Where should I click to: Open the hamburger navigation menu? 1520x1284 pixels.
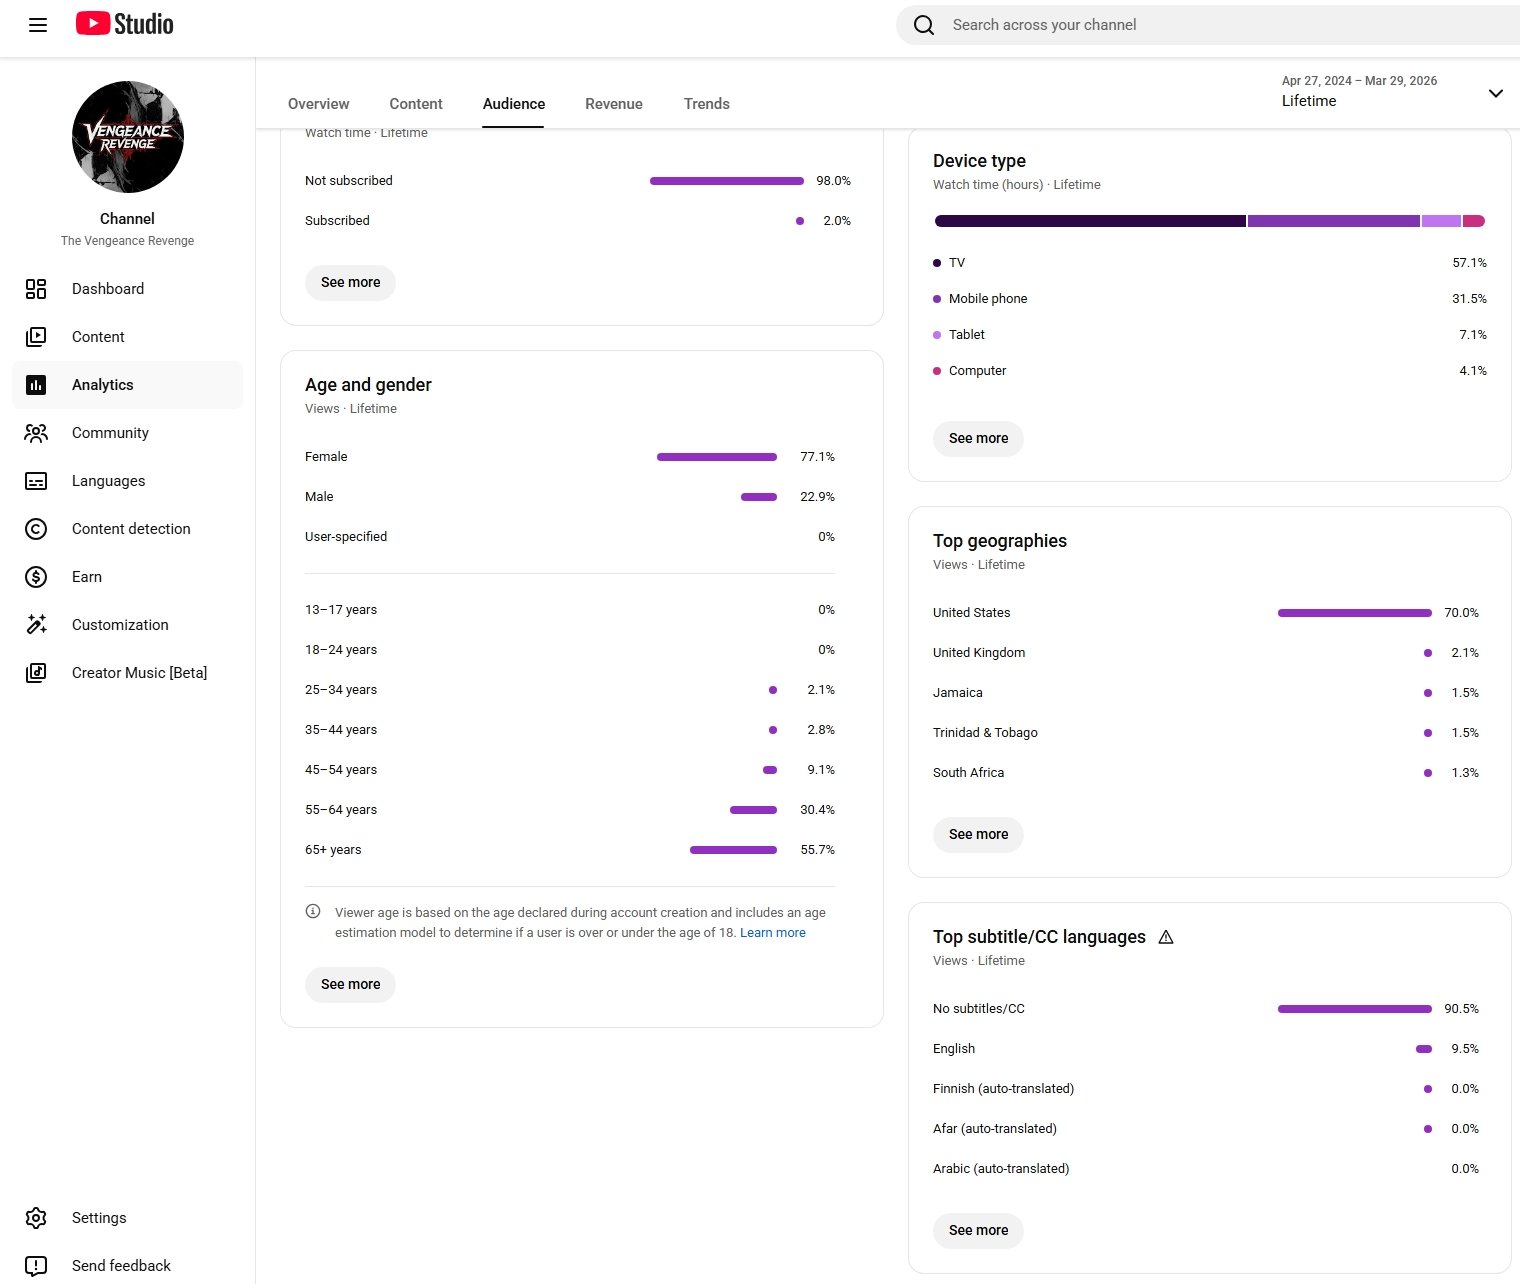[38, 25]
